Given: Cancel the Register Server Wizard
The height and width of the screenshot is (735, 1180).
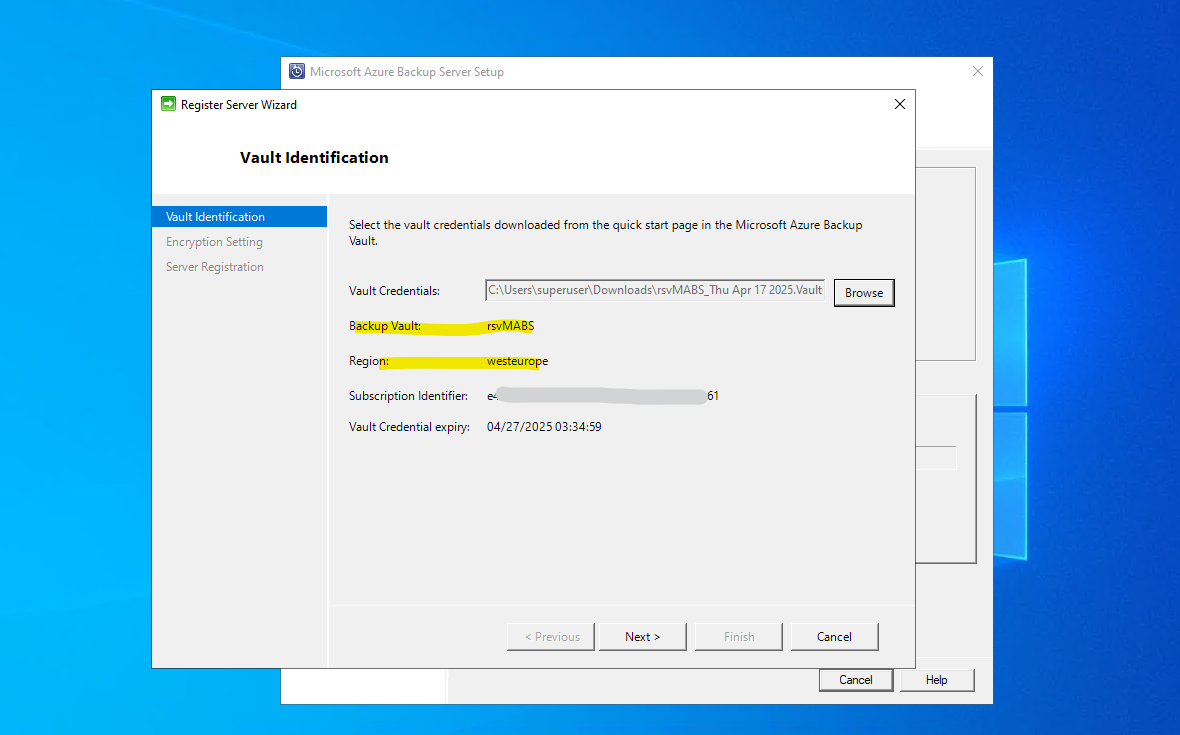Looking at the screenshot, I should (x=835, y=636).
